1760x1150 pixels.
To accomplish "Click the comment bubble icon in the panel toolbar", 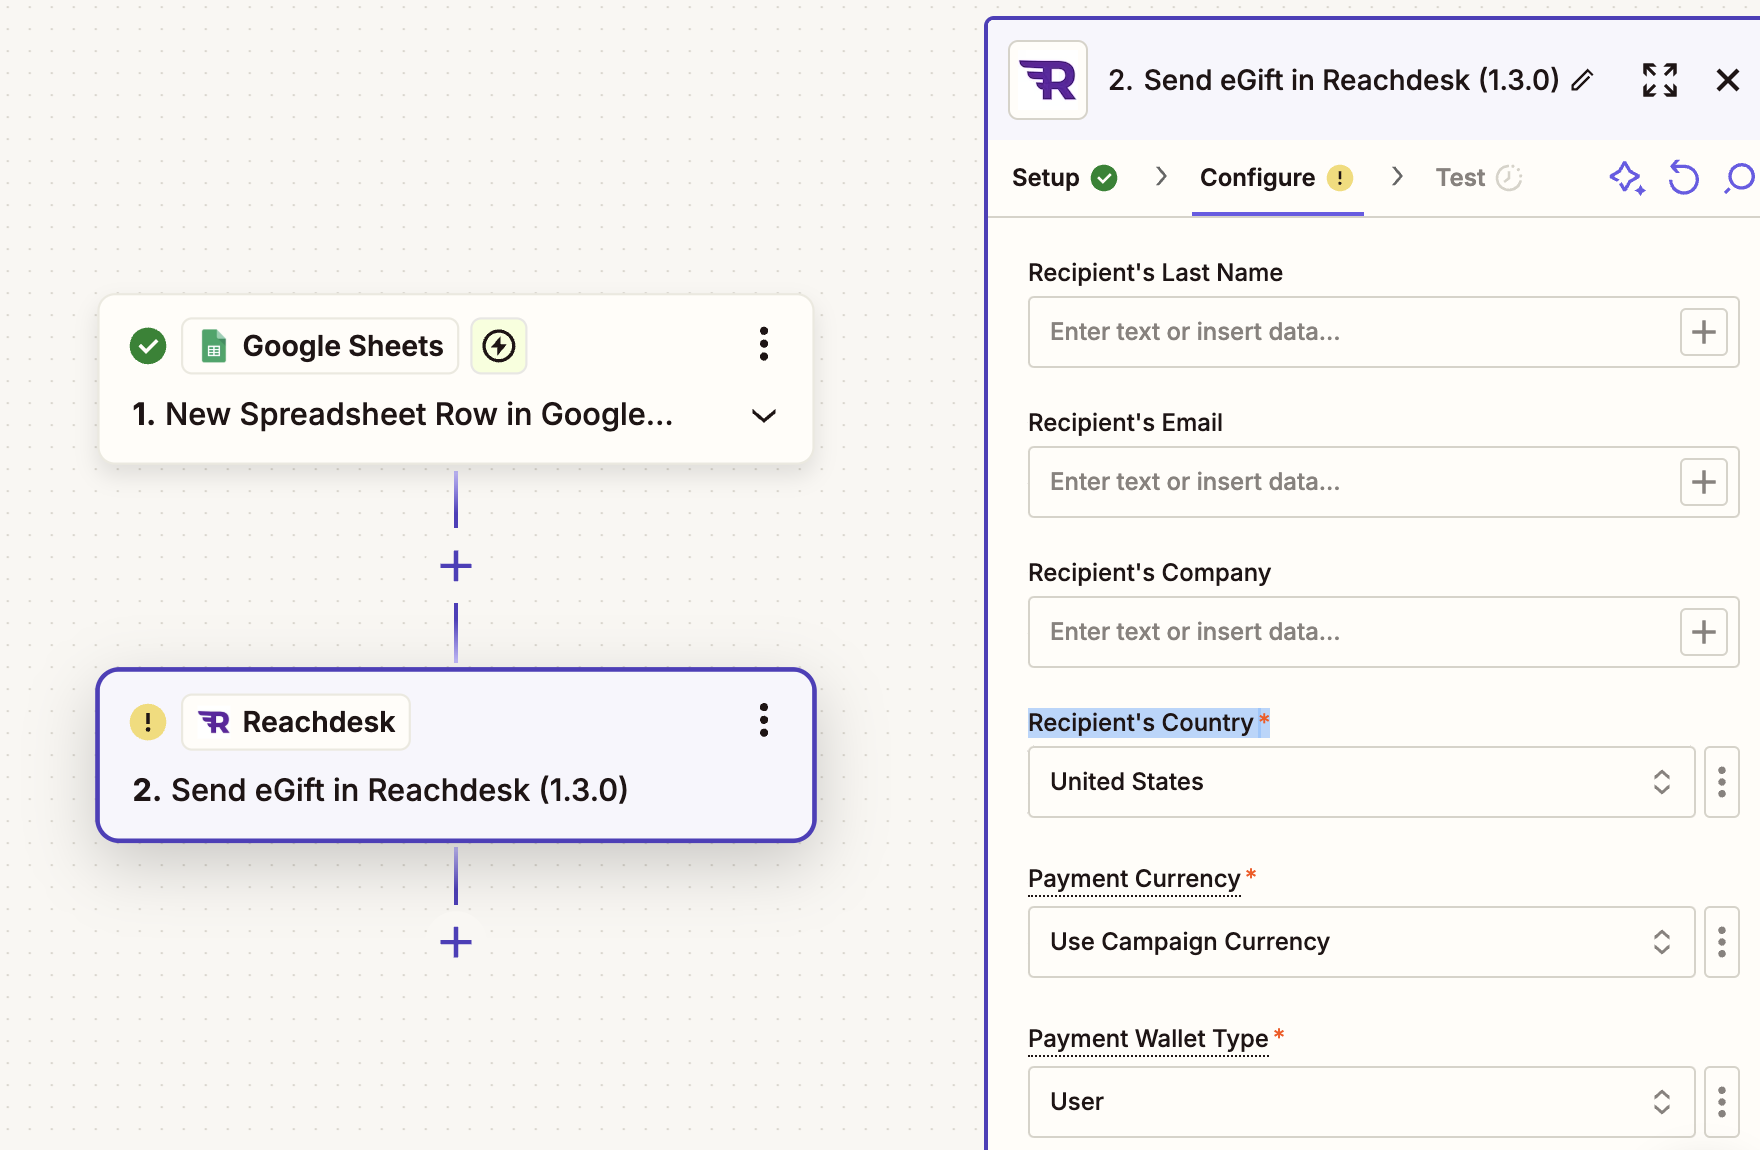I will coord(1741,178).
